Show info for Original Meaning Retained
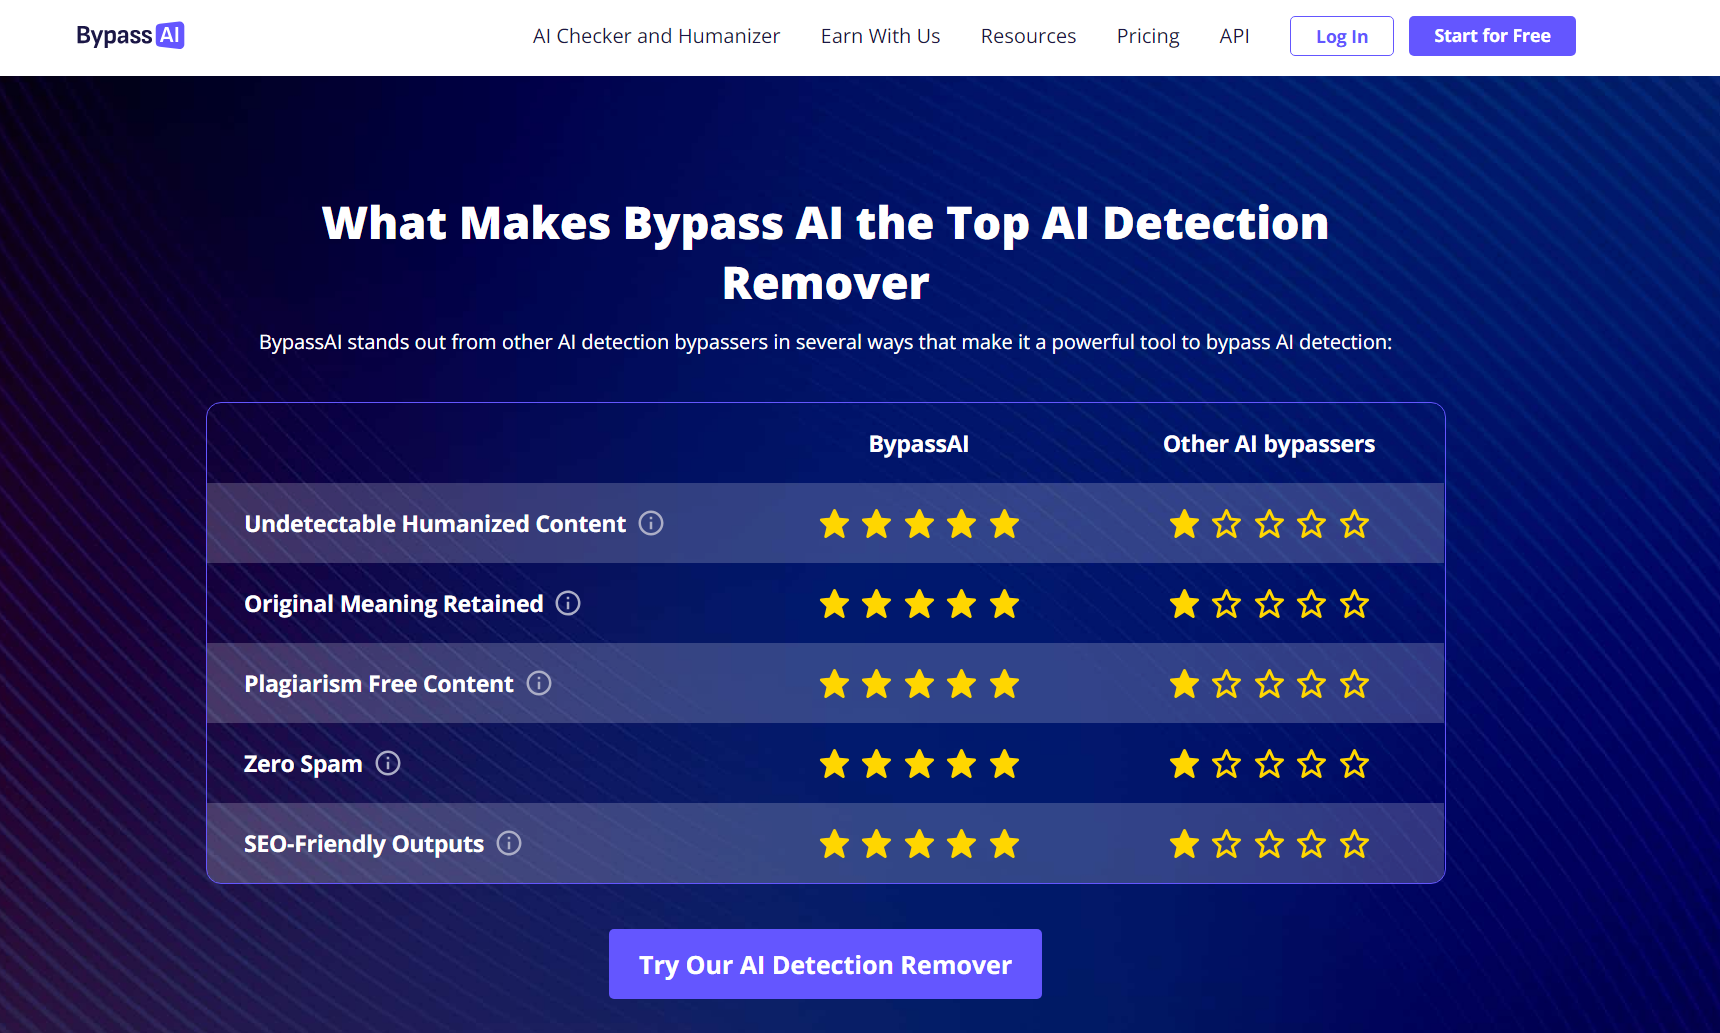Viewport: 1720px width, 1033px height. point(568,603)
